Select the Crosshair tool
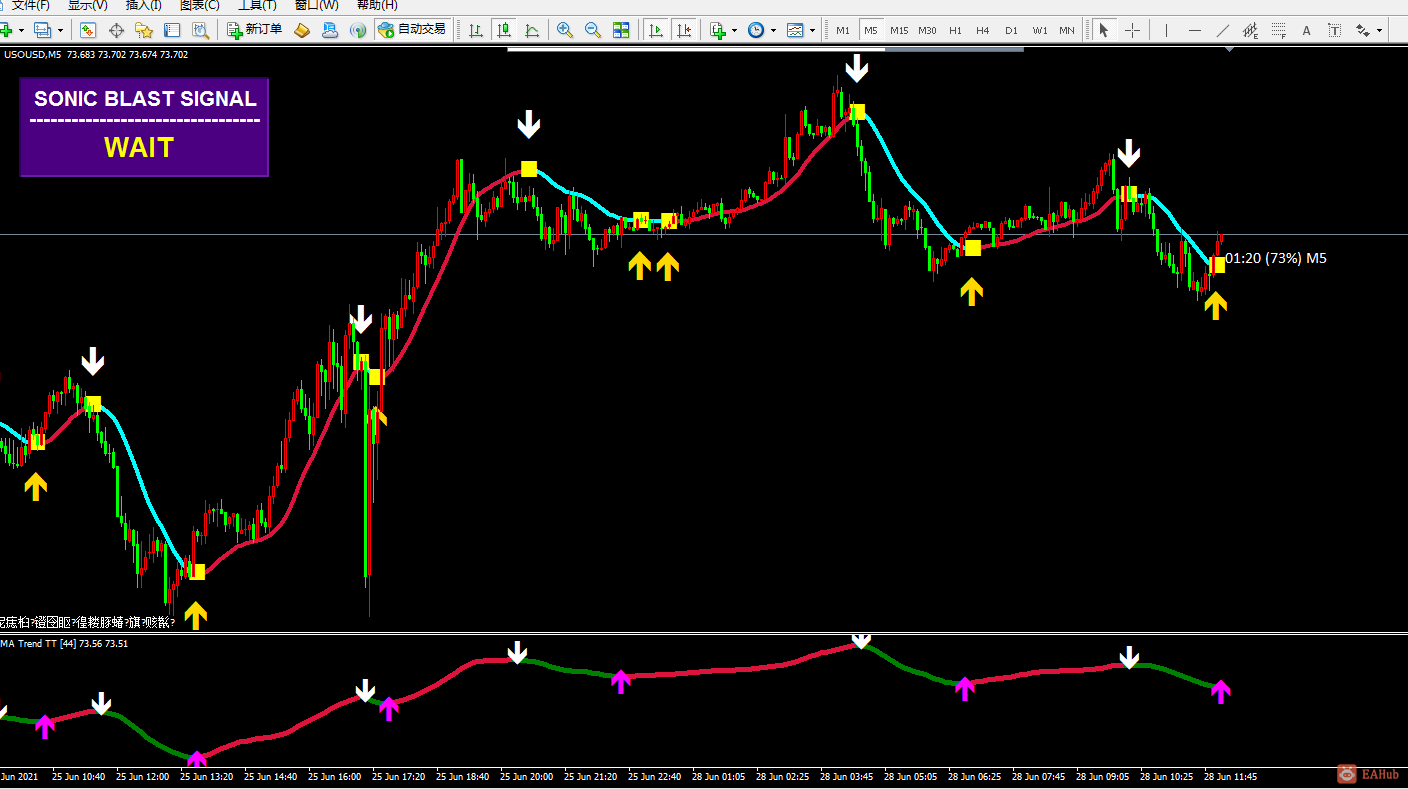 click(1132, 30)
